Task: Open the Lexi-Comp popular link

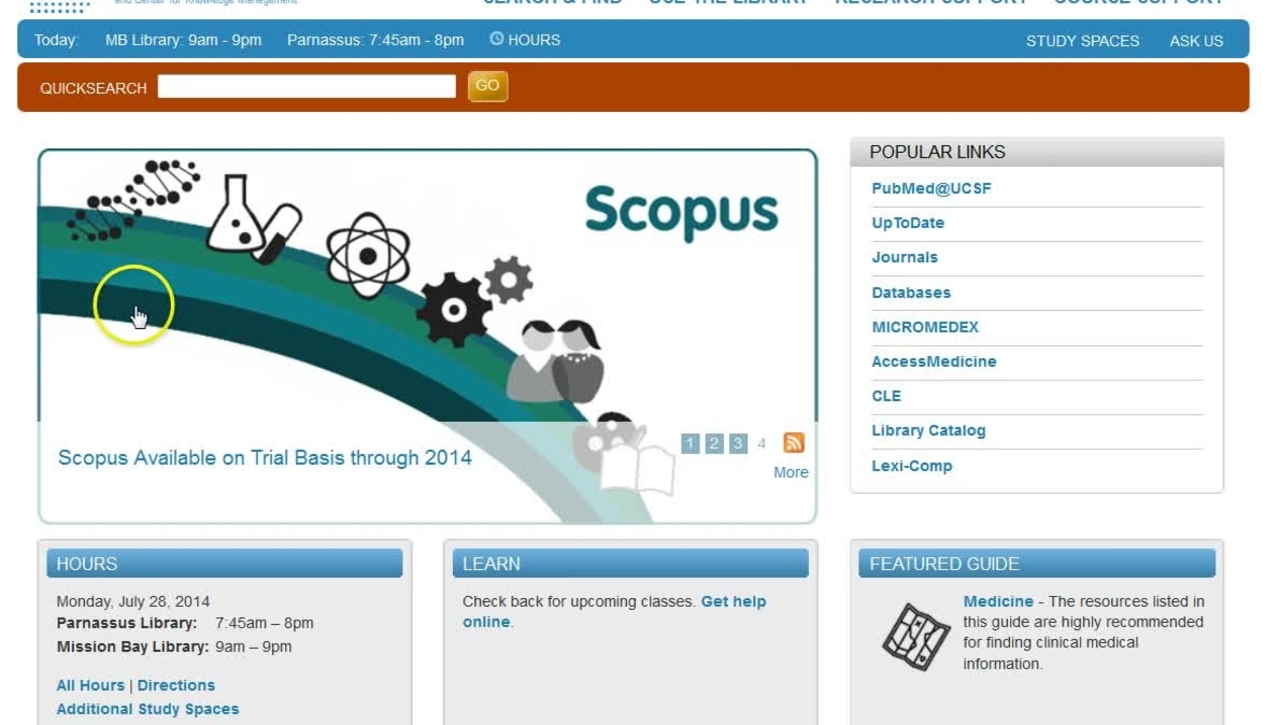Action: pos(912,466)
